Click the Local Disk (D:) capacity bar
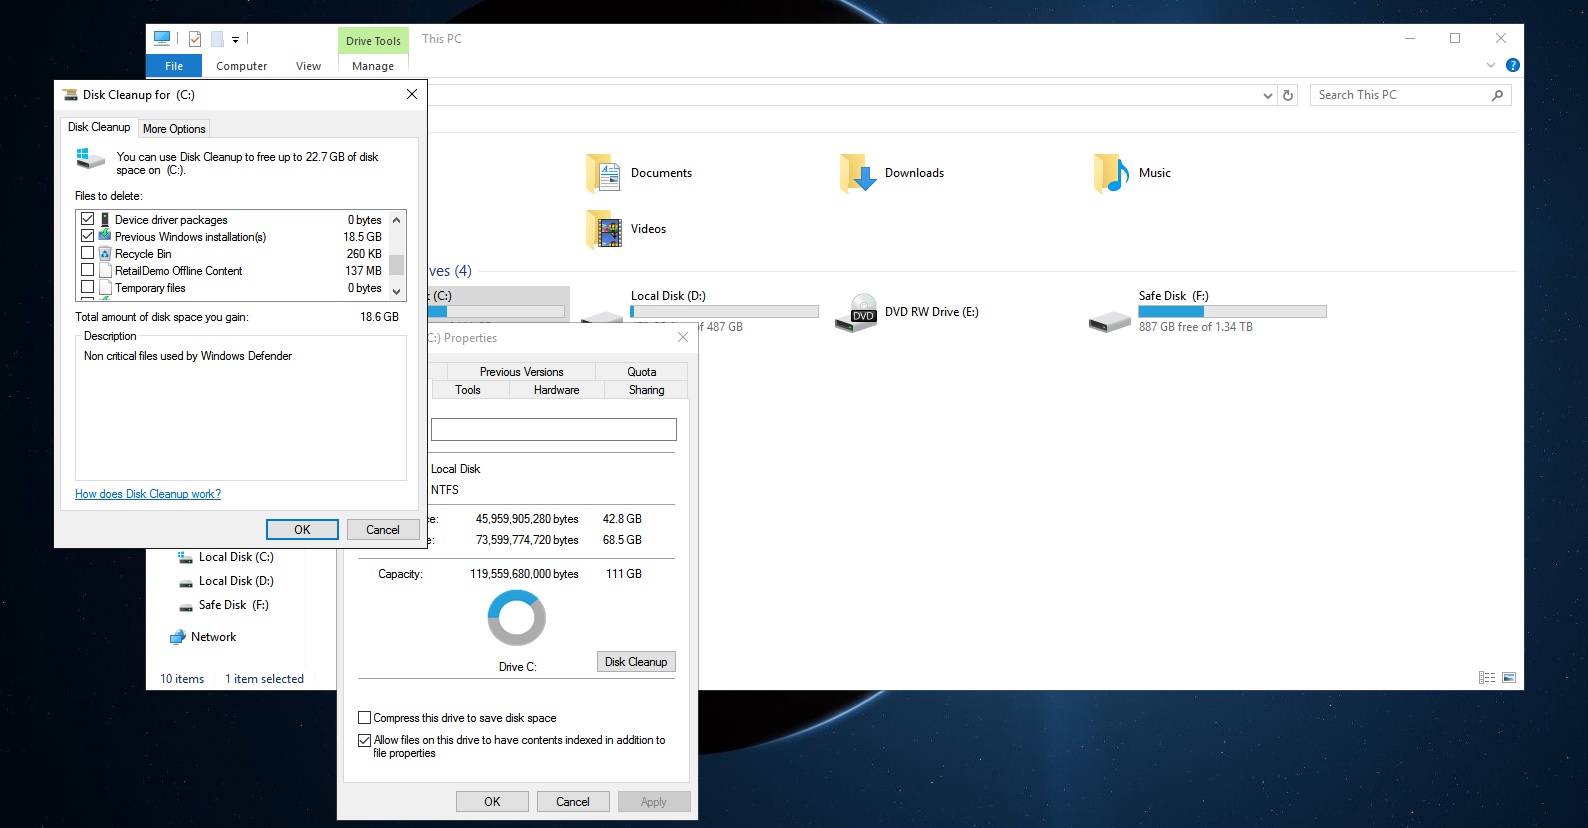This screenshot has height=828, width=1588. pos(724,312)
